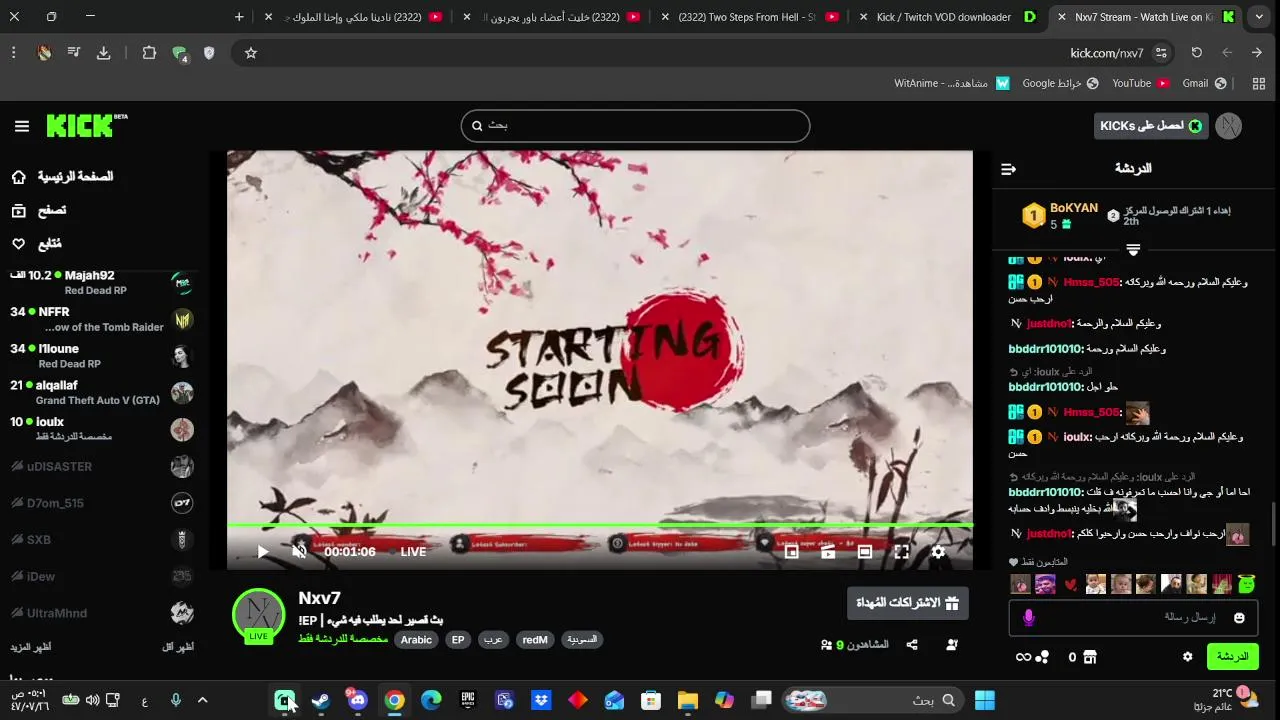Collapse the chat panel
The width and height of the screenshot is (1280, 720).
(1008, 169)
